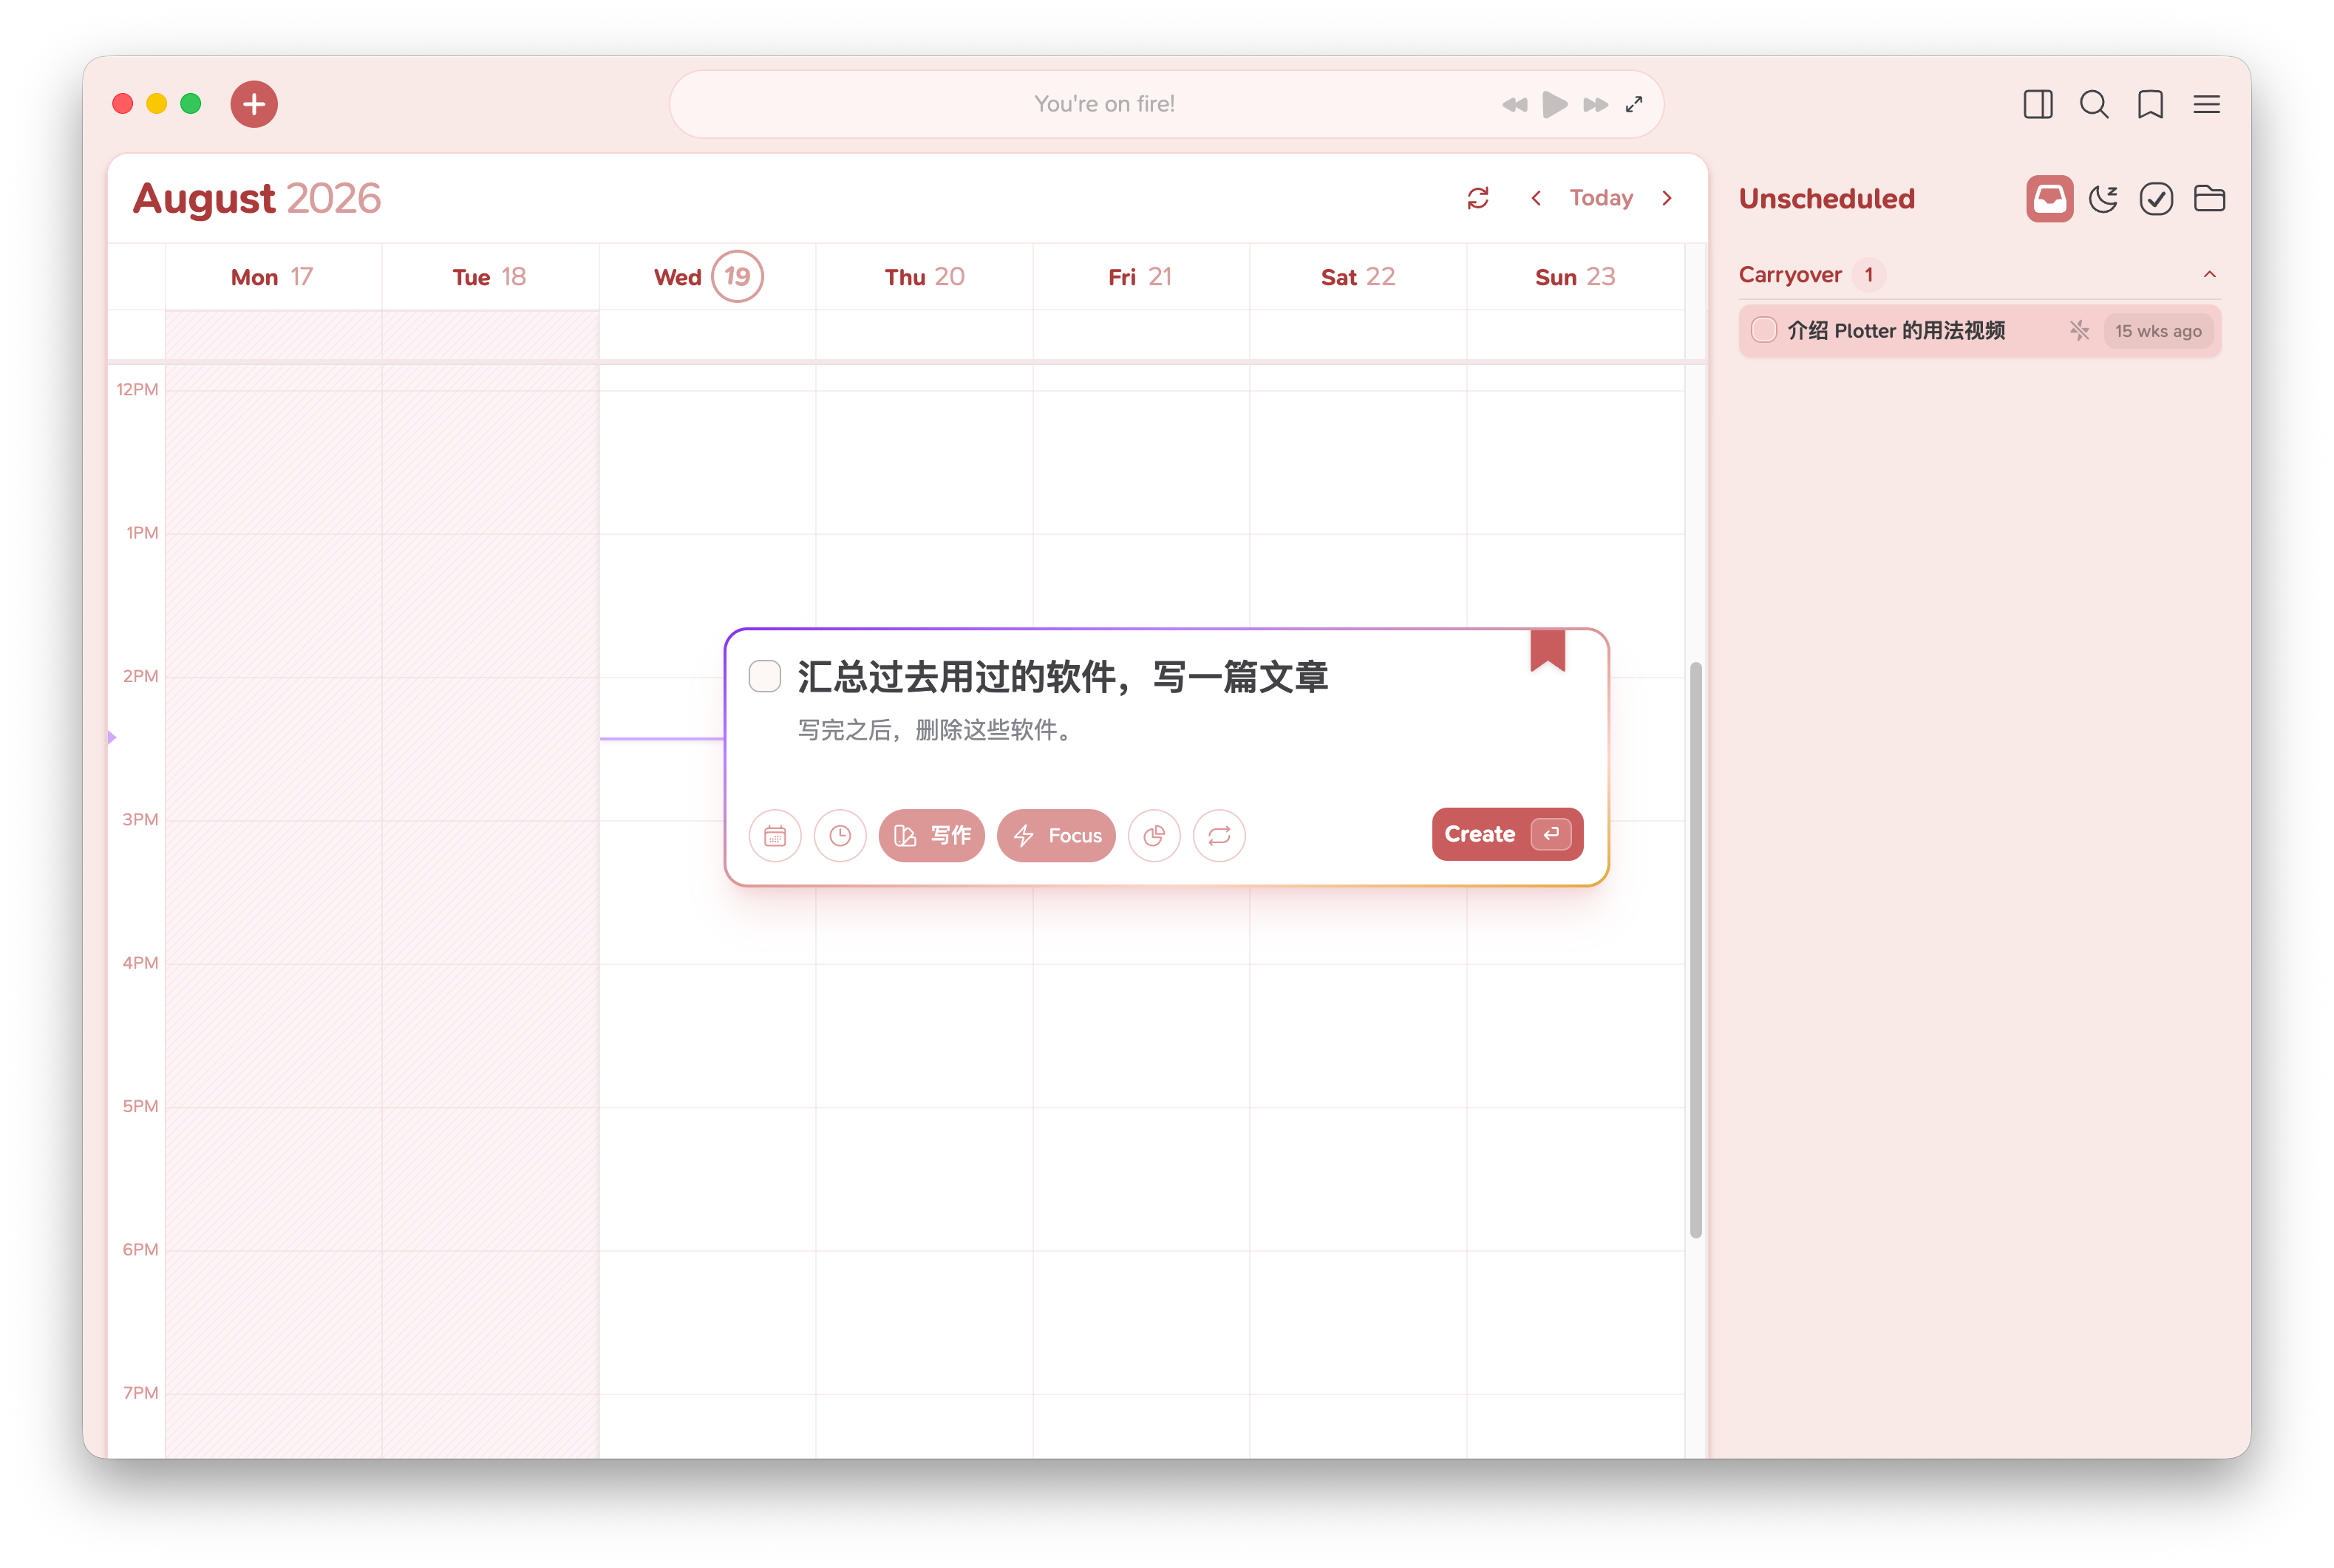The width and height of the screenshot is (2334, 1568).
Task: Set task repeat with loop icon
Action: click(x=1219, y=835)
